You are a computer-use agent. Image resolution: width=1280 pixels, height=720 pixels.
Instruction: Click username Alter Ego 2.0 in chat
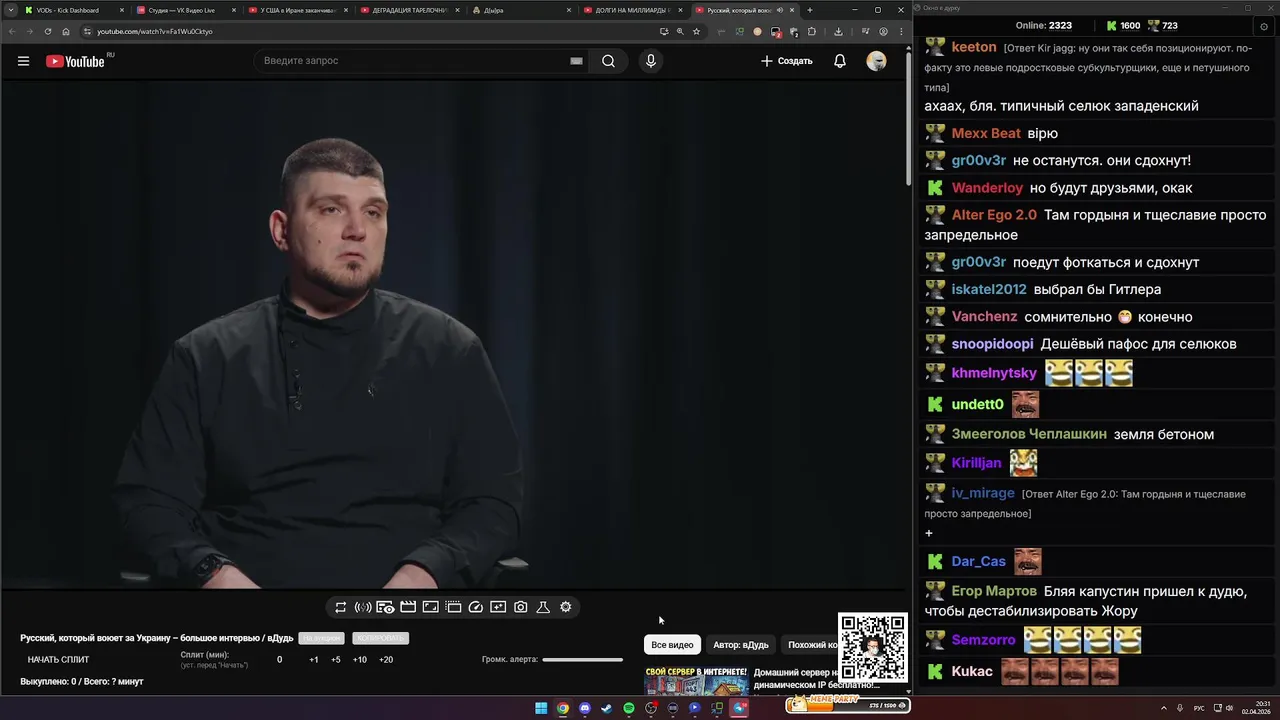[x=994, y=215]
